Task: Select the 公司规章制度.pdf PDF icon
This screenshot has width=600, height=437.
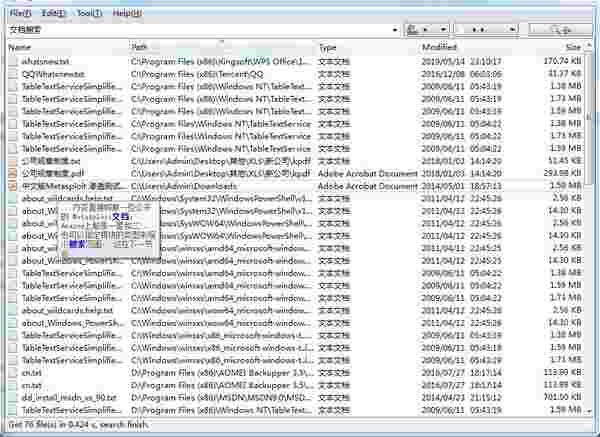Action: pos(13,173)
